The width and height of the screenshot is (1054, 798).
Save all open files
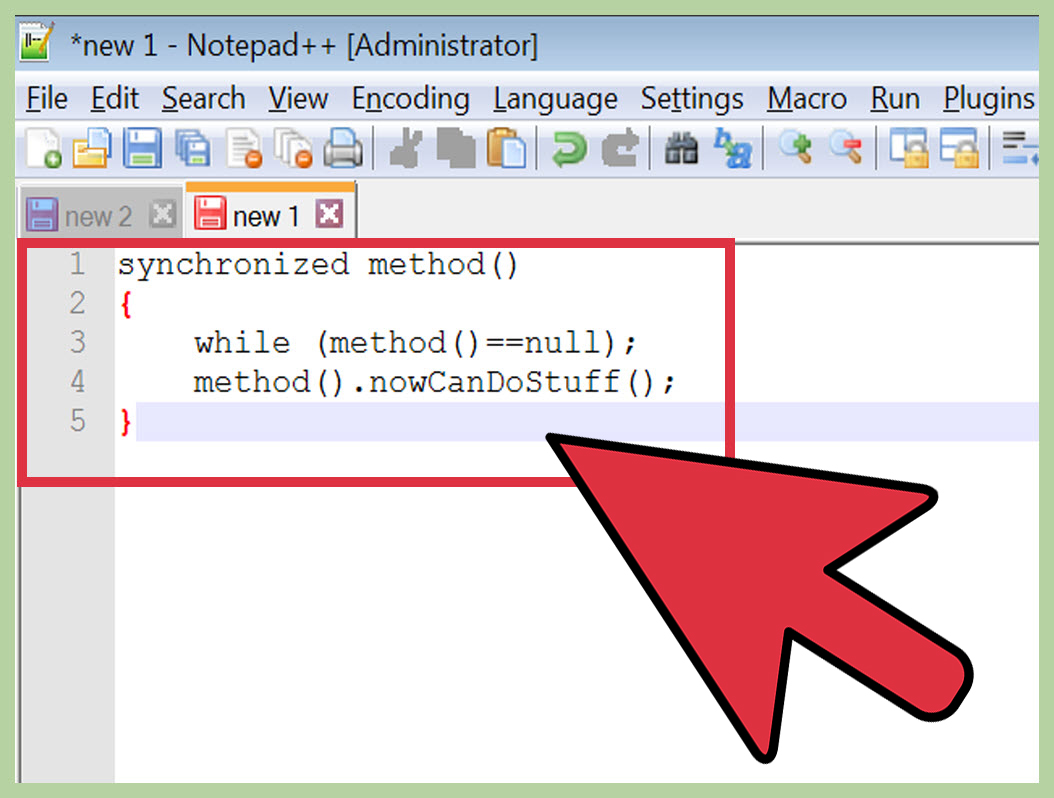(x=192, y=147)
